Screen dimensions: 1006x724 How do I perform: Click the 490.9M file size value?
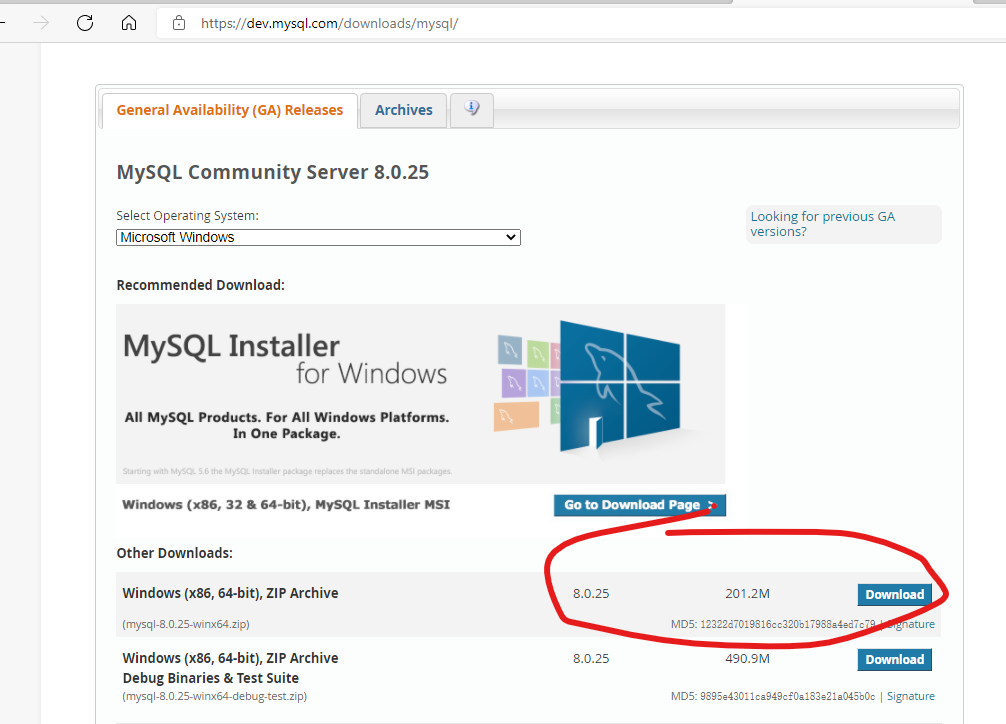tap(747, 659)
